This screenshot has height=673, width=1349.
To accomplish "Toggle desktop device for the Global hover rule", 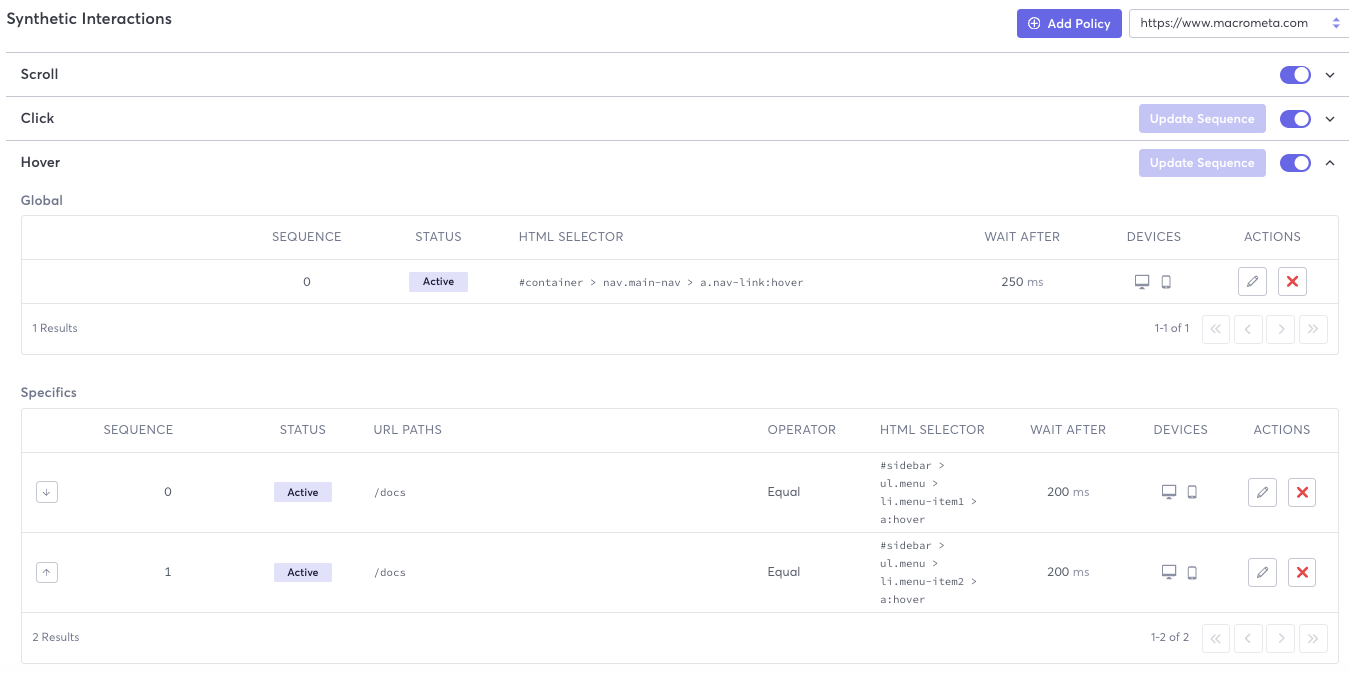I will 1142,281.
